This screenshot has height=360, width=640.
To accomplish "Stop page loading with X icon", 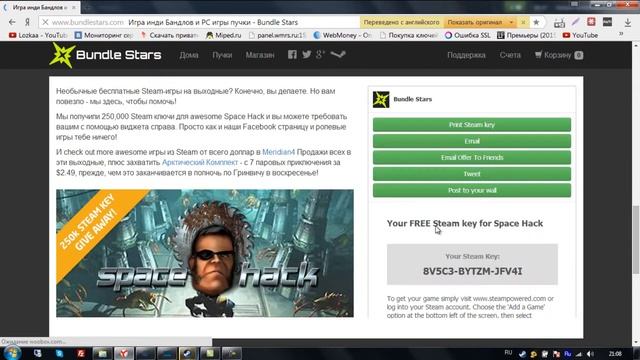I will [x=45, y=22].
